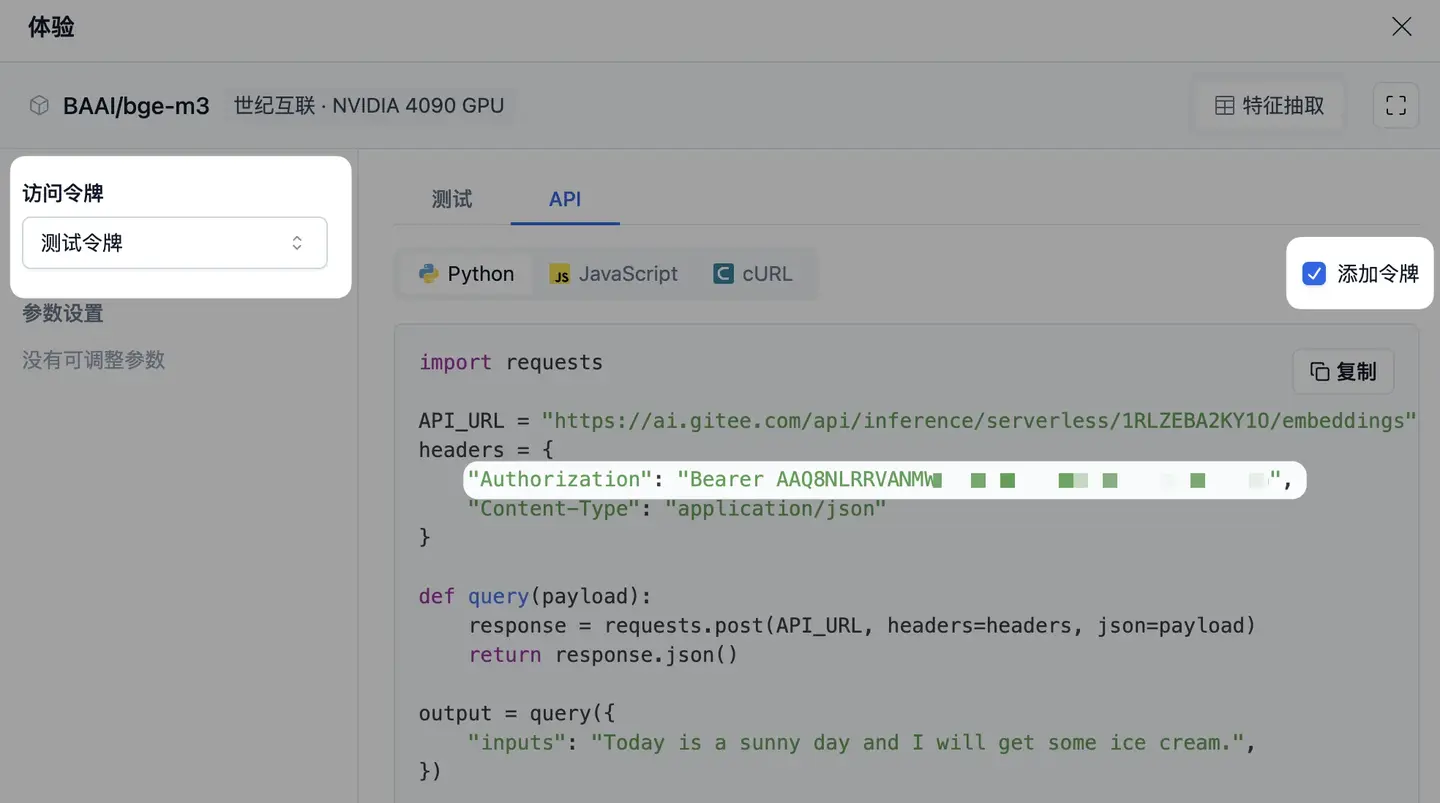Click the cube icon beside BAAI/bge-m3

(x=38, y=105)
